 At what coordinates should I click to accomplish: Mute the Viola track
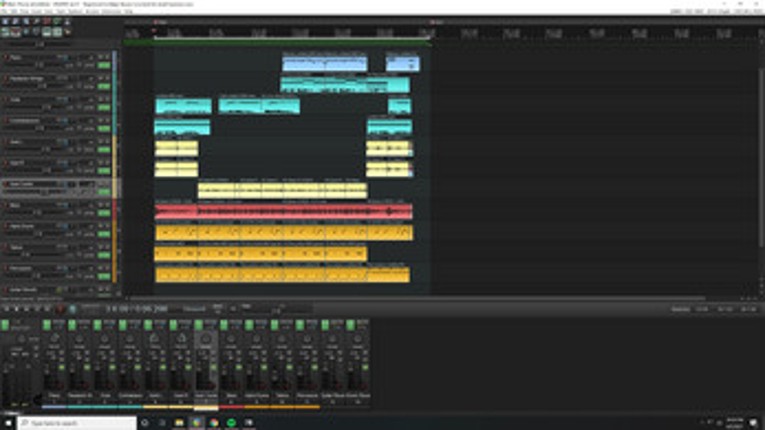pyautogui.click(x=101, y=99)
